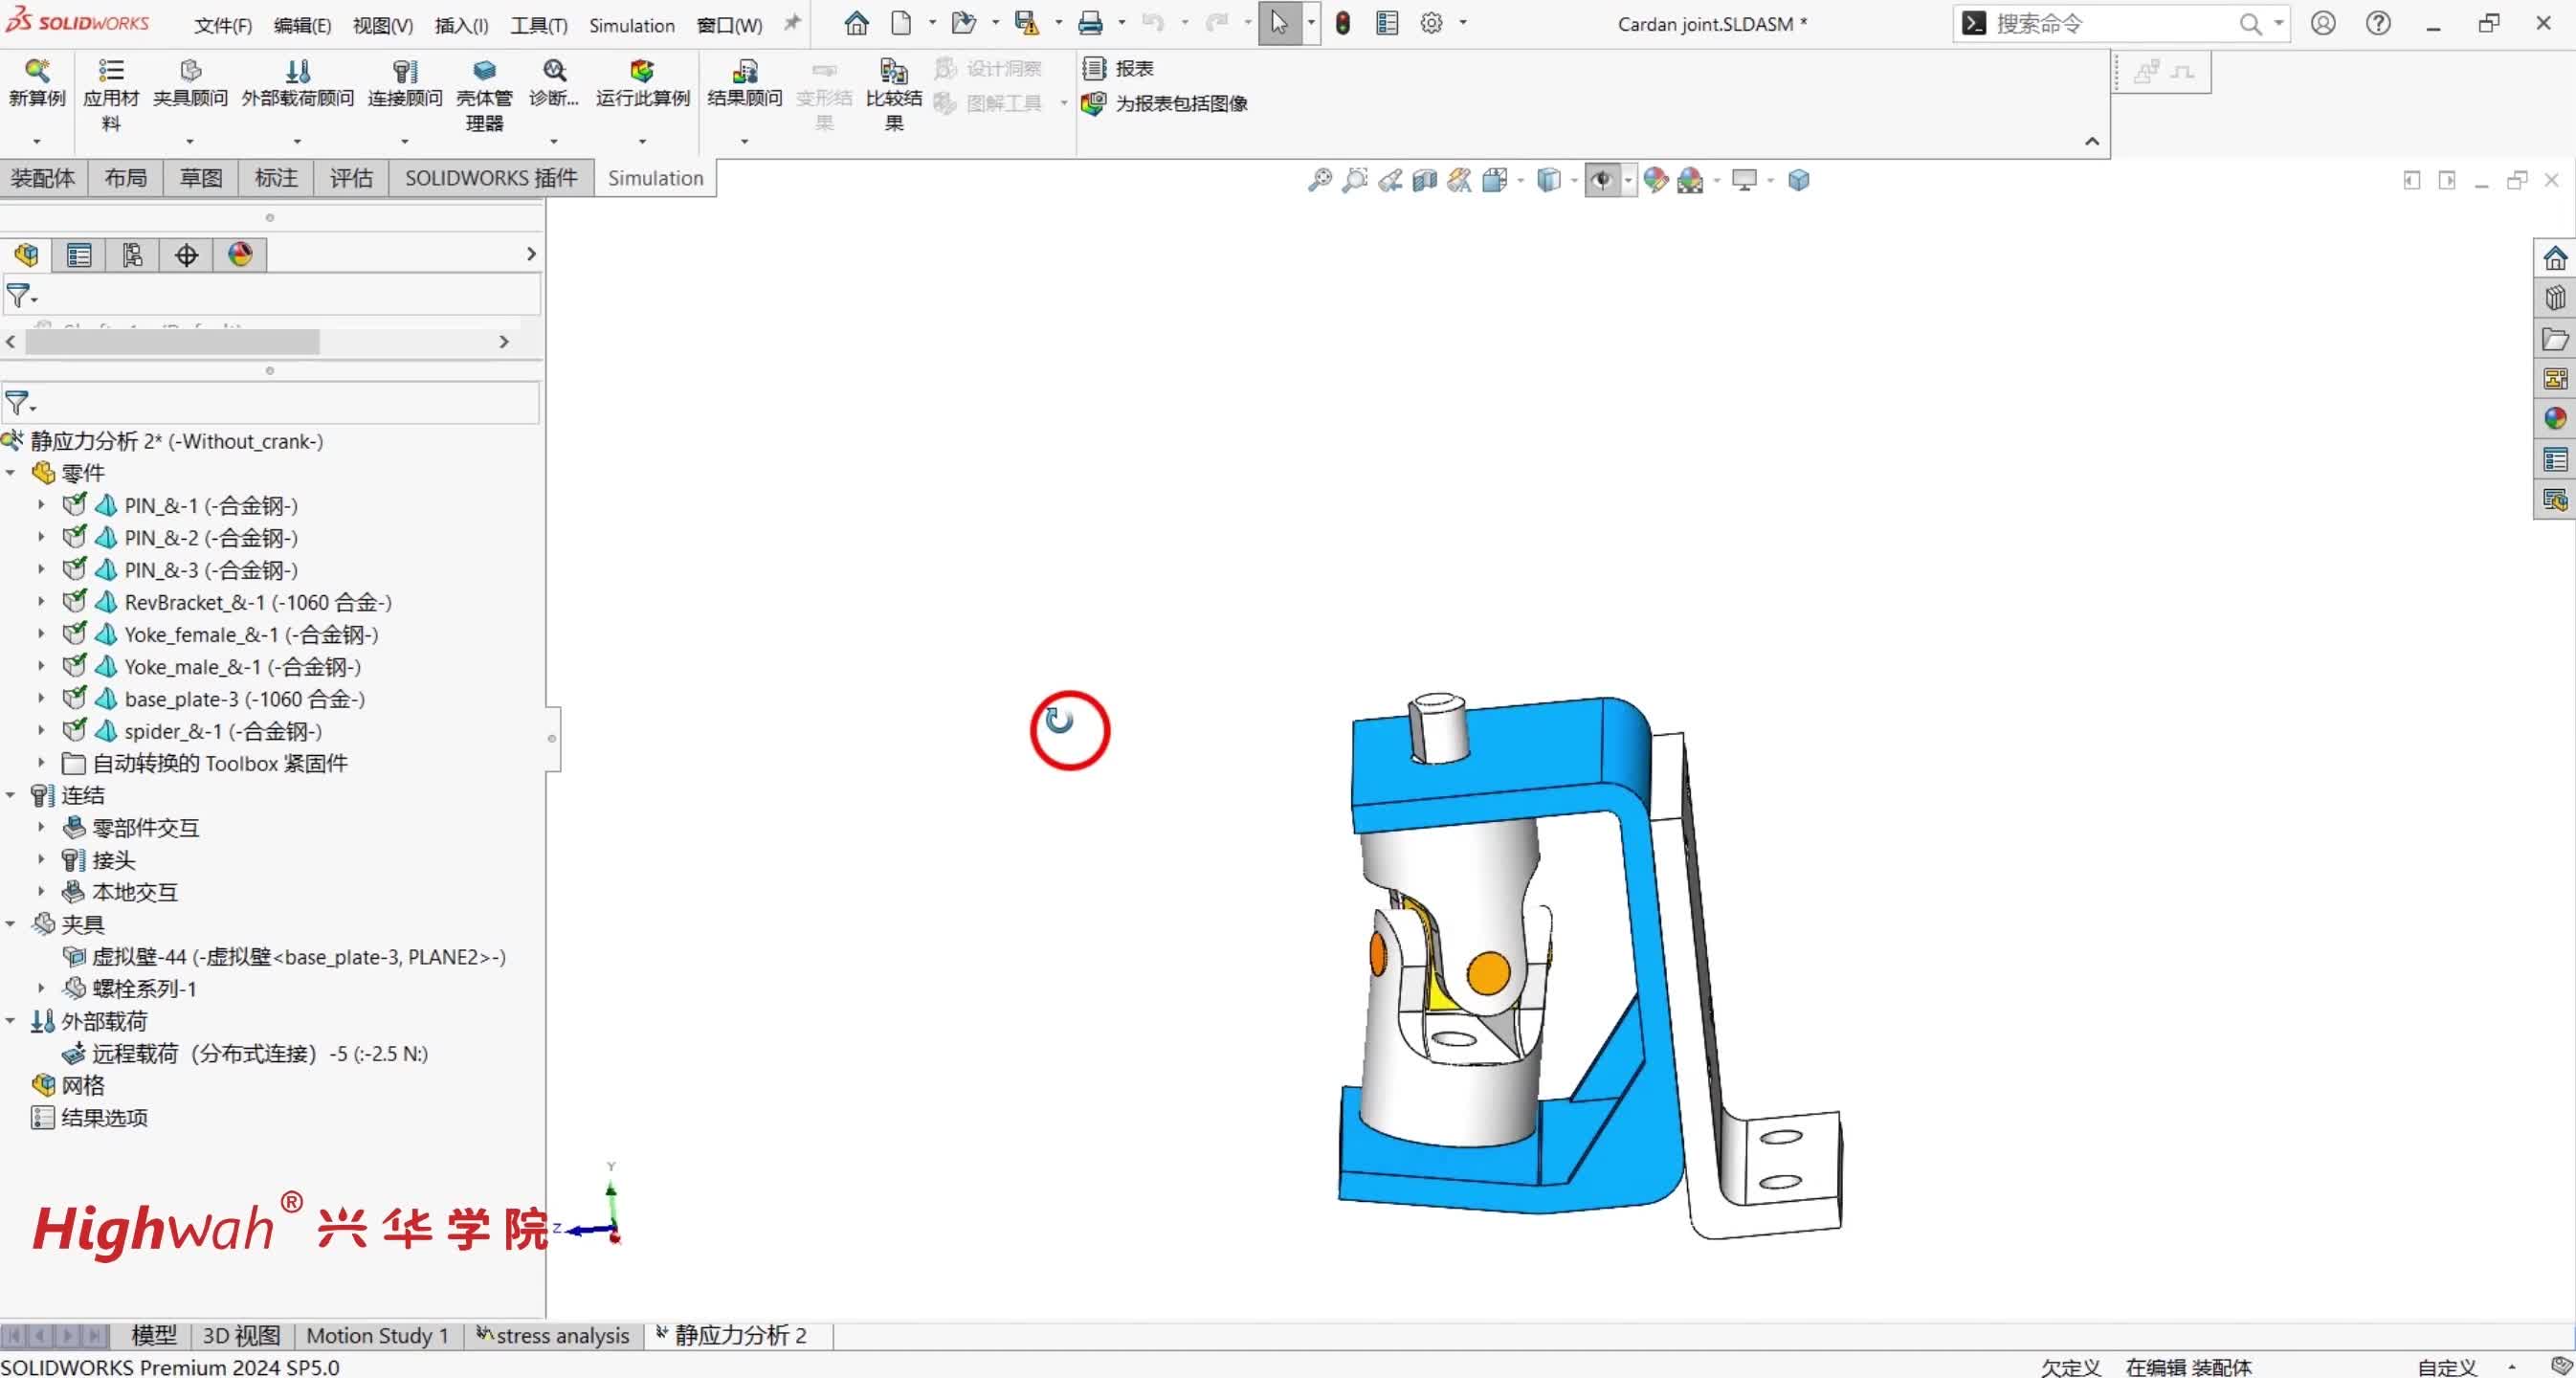
Task: Switch to the stress analysis study tab
Action: pos(553,1336)
